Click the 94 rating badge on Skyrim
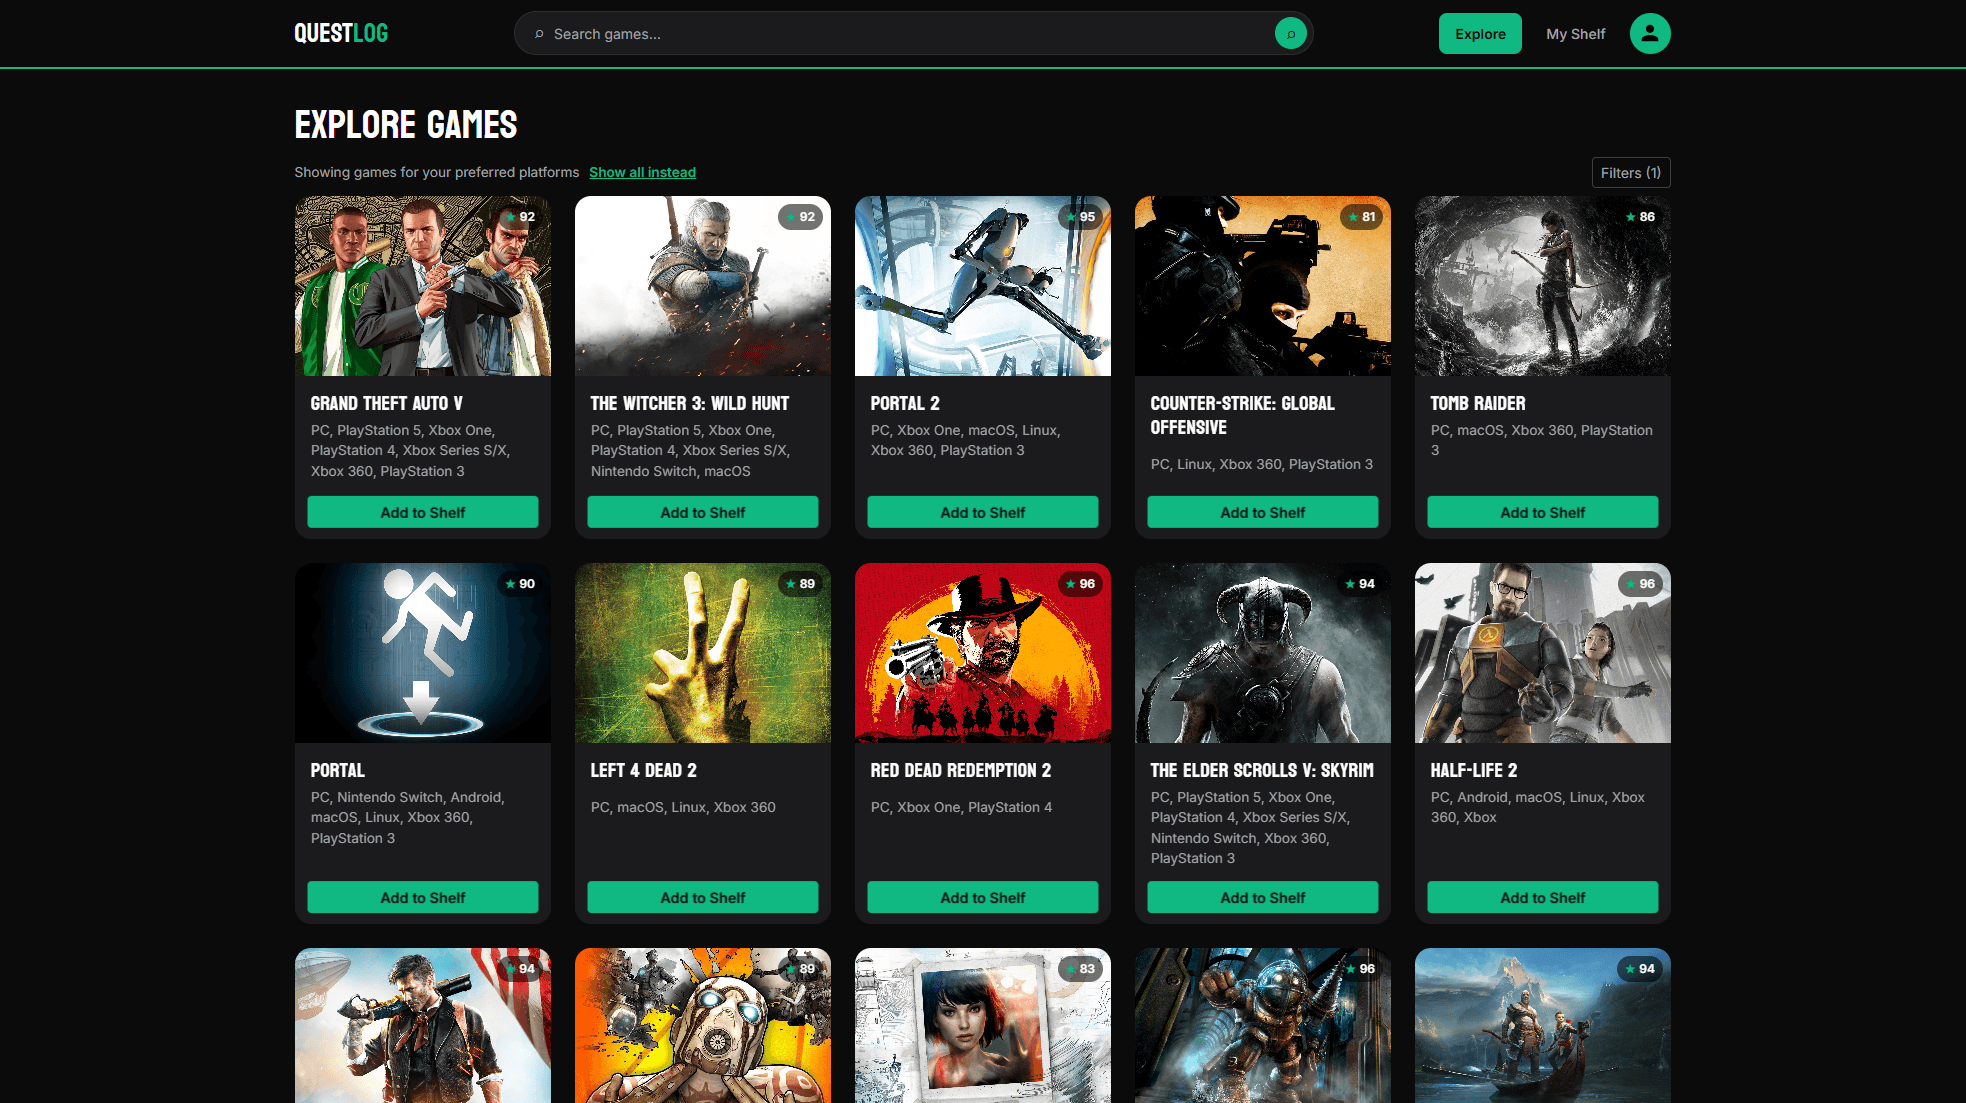Image resolution: width=1966 pixels, height=1103 pixels. click(1361, 584)
